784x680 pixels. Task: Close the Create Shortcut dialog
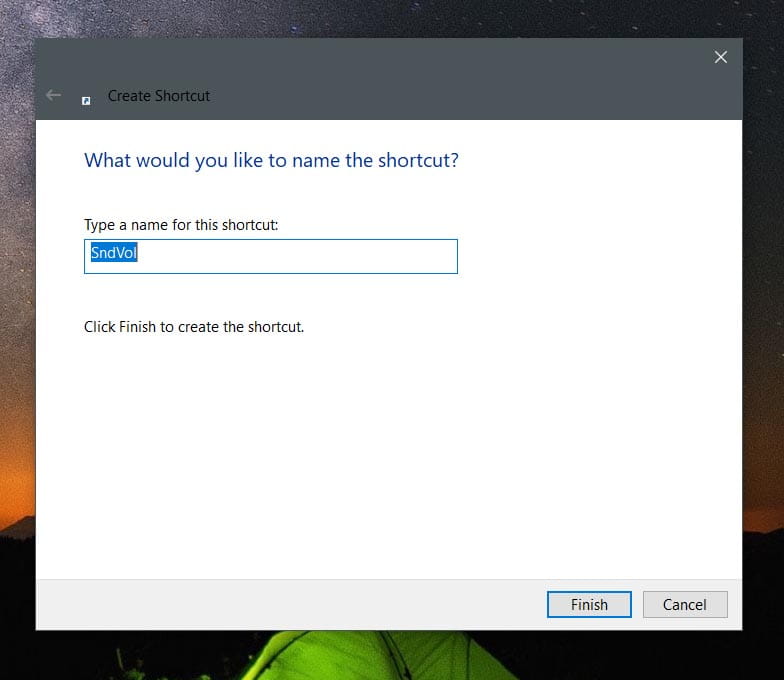coord(720,57)
